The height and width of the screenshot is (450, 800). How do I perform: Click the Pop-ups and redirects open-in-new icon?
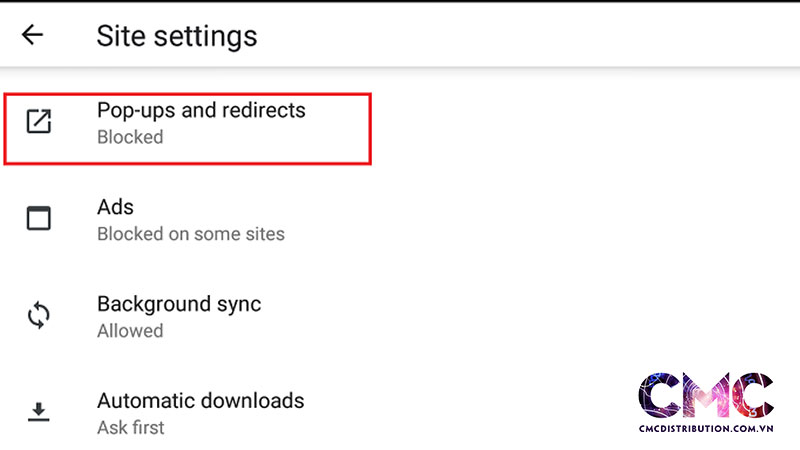[x=38, y=123]
